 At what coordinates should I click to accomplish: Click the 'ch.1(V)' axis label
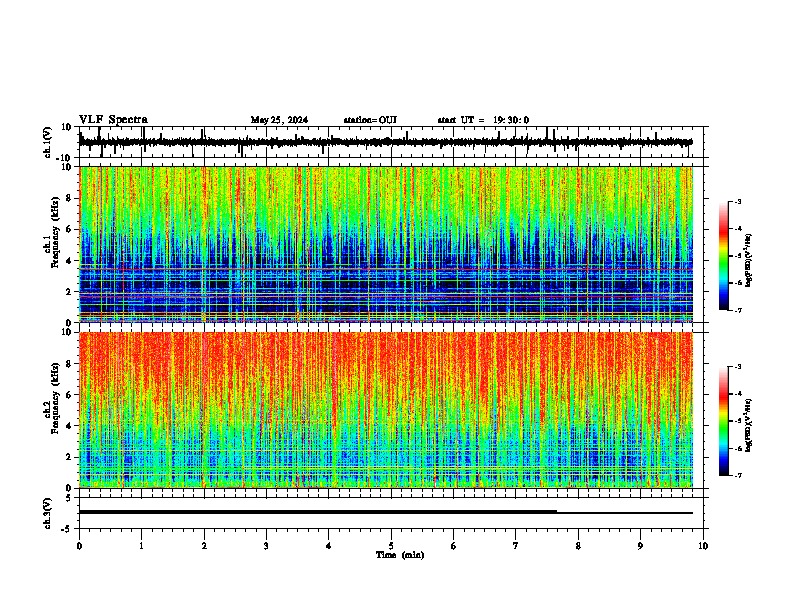point(48,142)
